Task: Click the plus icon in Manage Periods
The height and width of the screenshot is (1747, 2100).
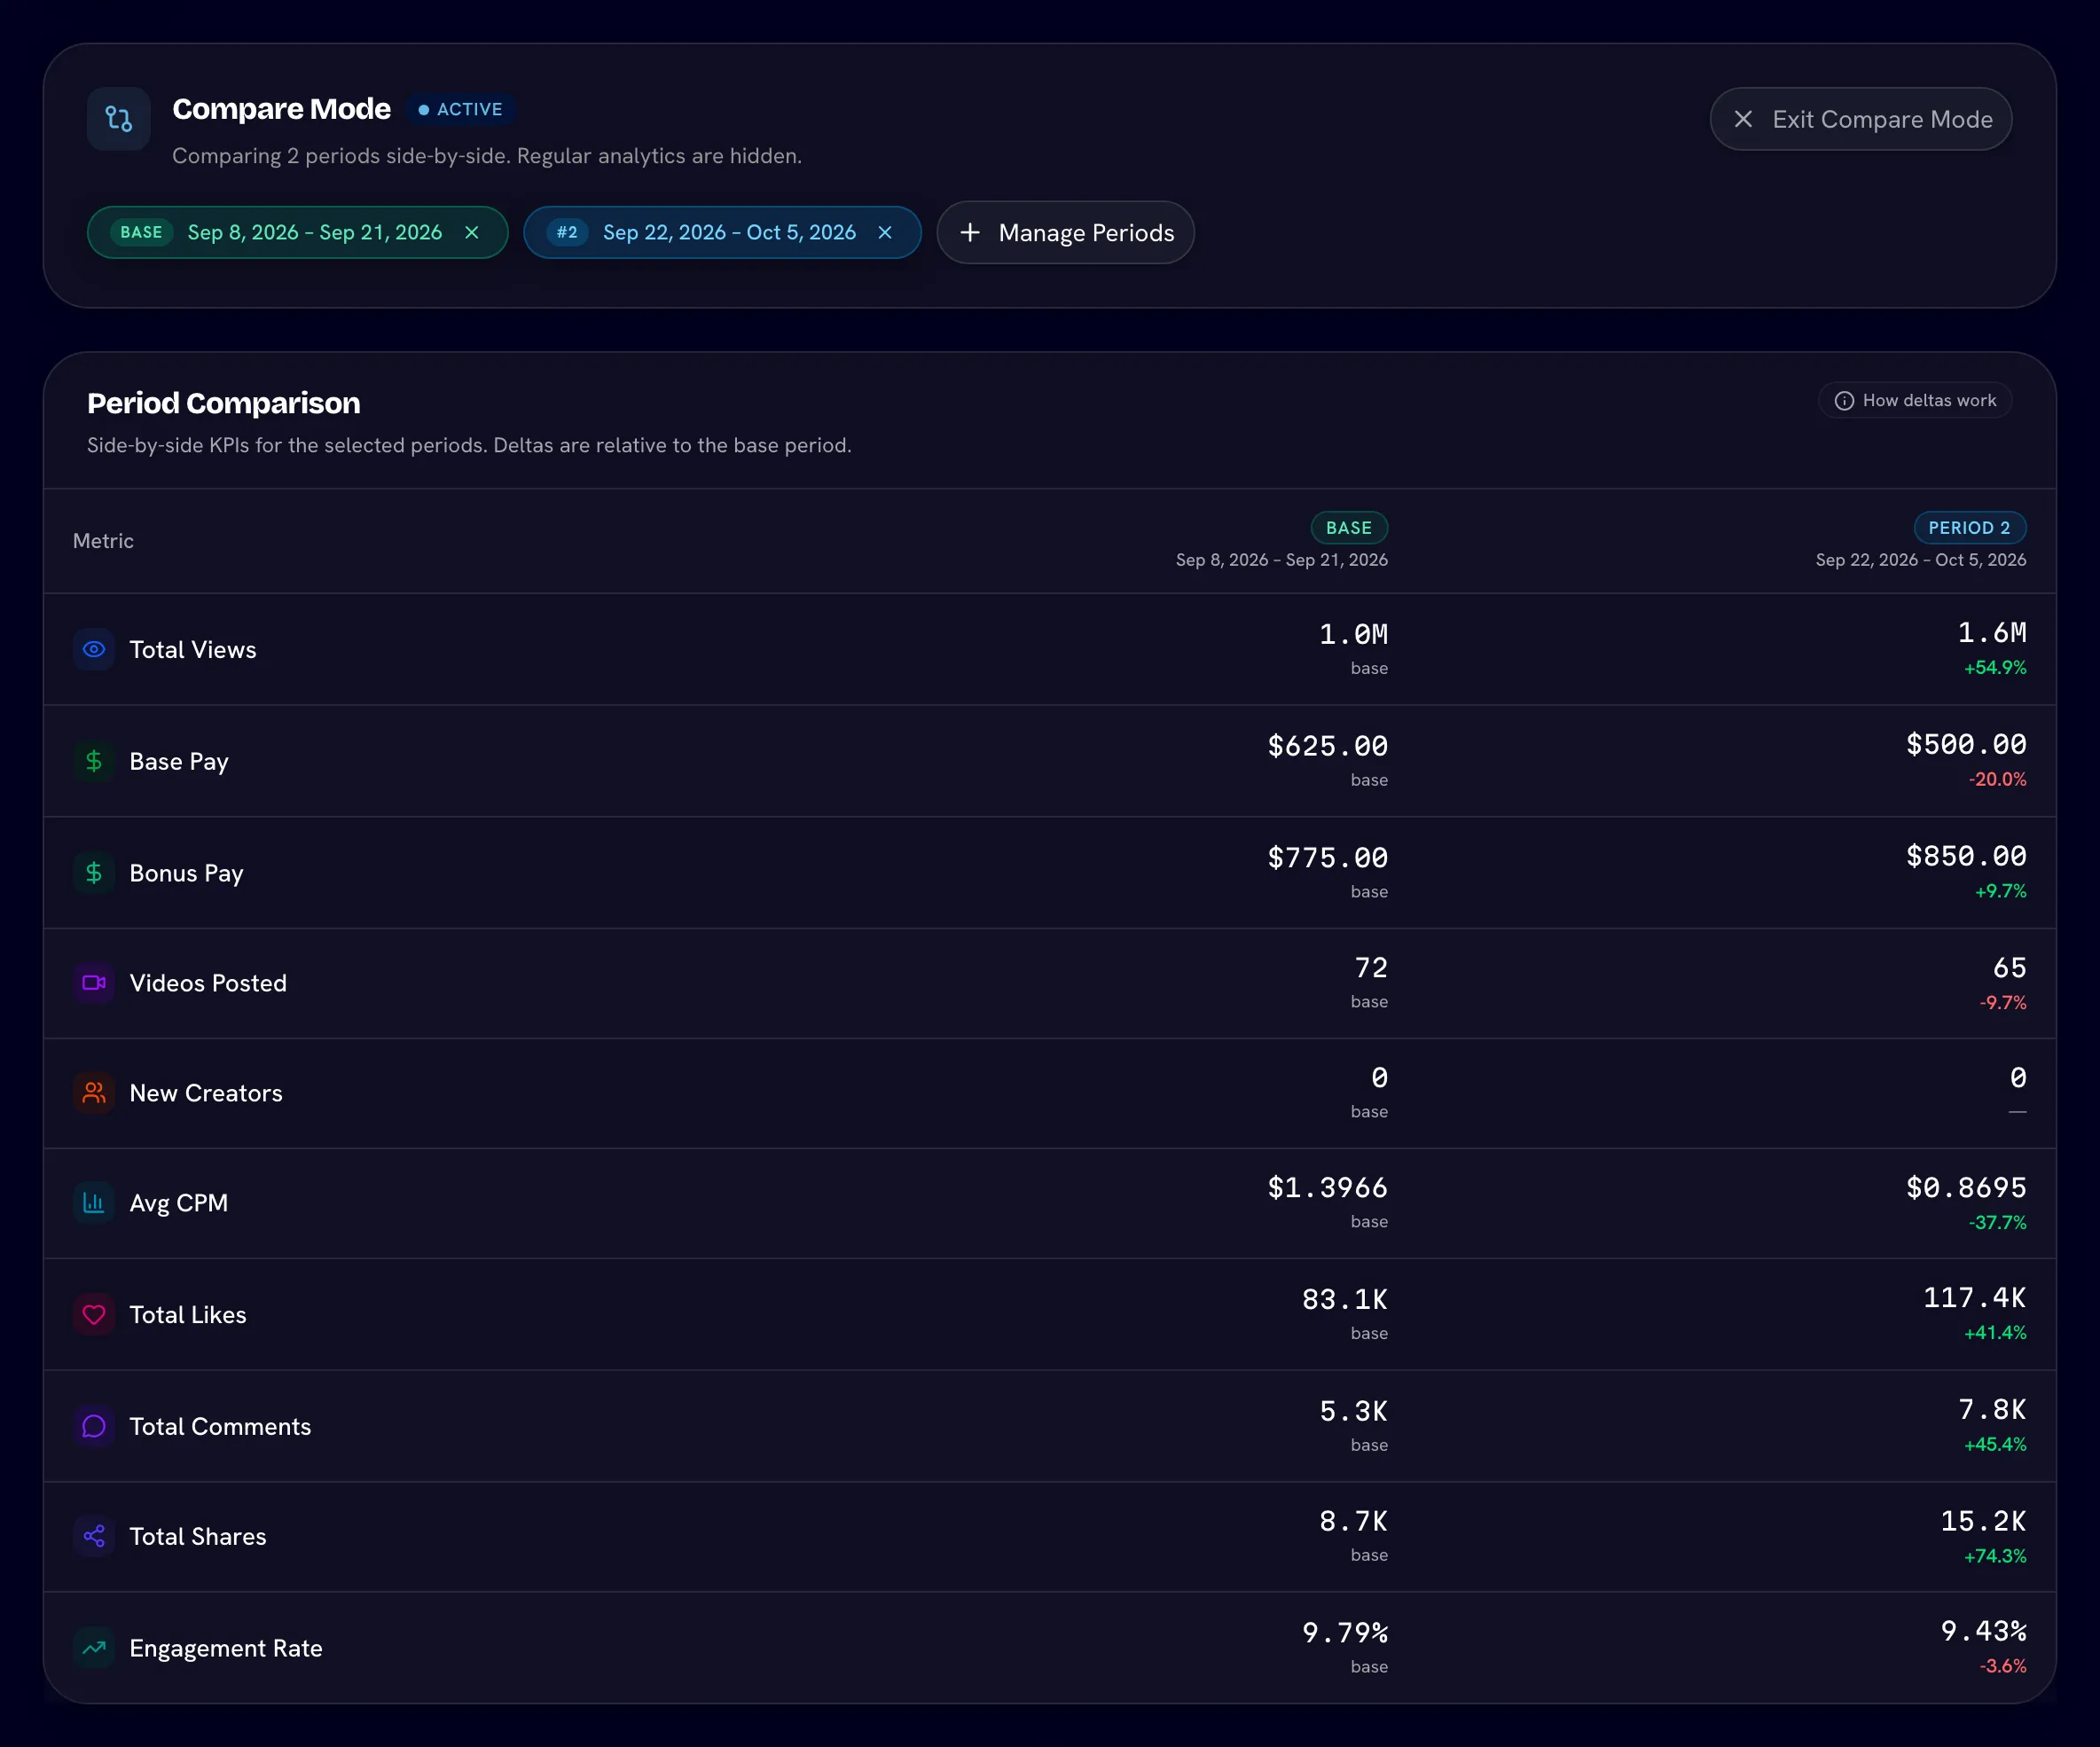Action: click(970, 232)
